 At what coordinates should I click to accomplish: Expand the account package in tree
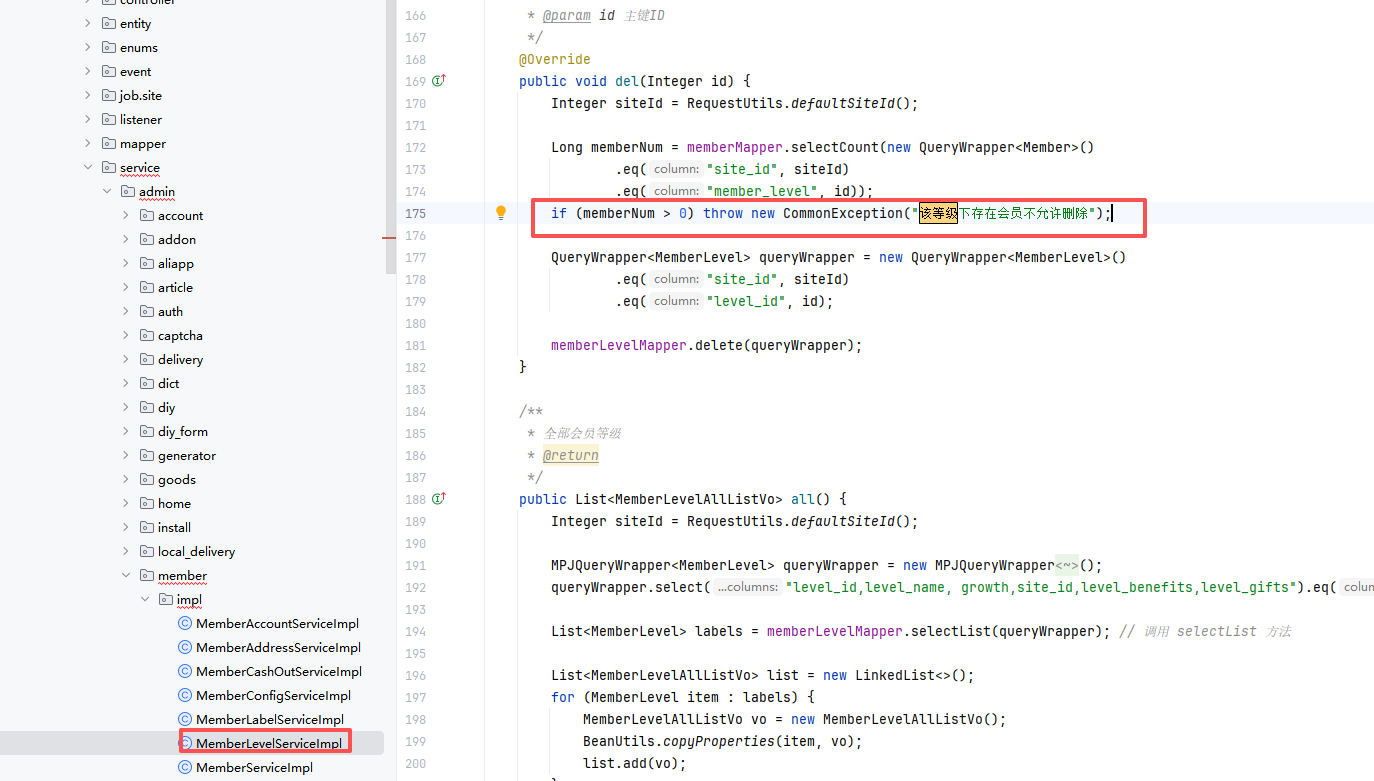click(126, 215)
